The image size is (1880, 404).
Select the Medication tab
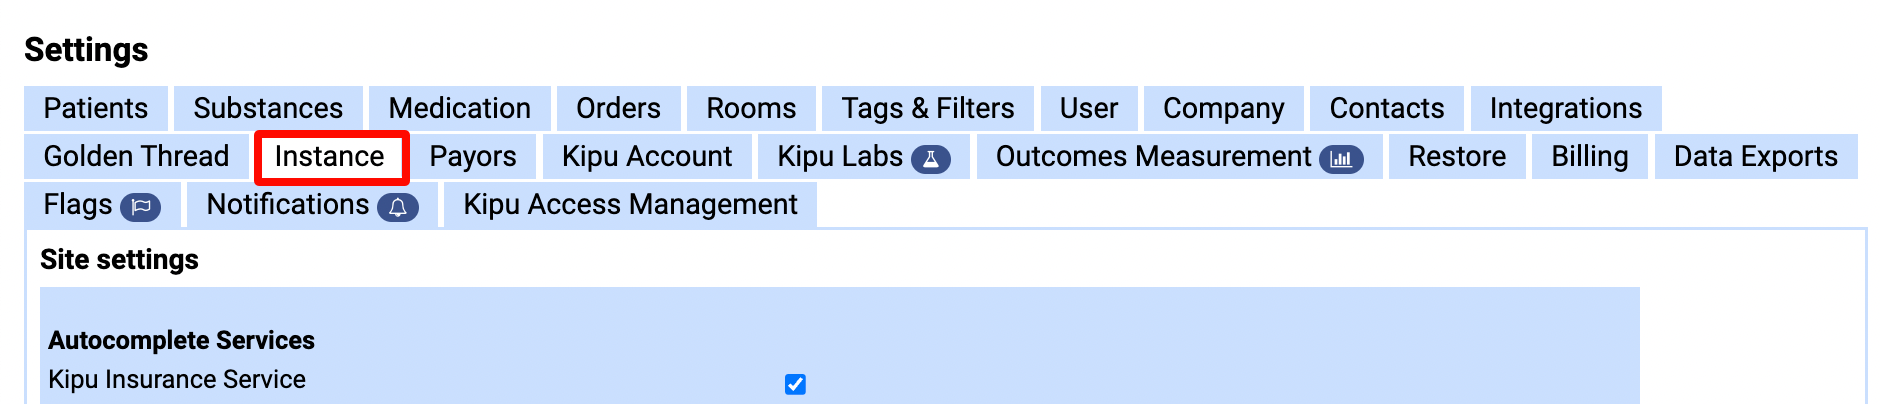[460, 108]
